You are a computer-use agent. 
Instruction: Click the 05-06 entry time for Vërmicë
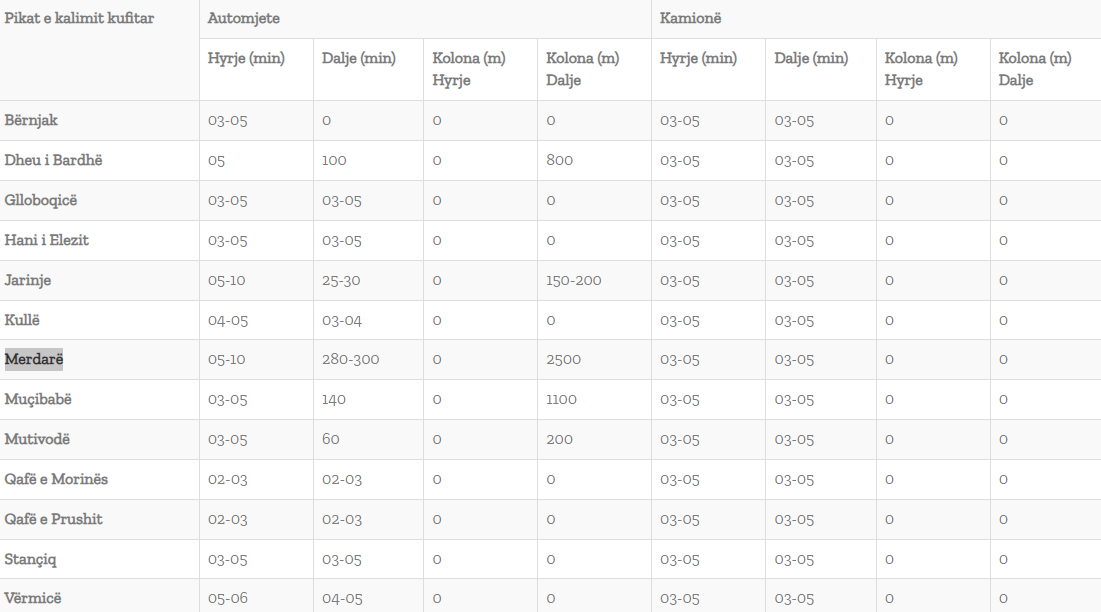tap(227, 598)
